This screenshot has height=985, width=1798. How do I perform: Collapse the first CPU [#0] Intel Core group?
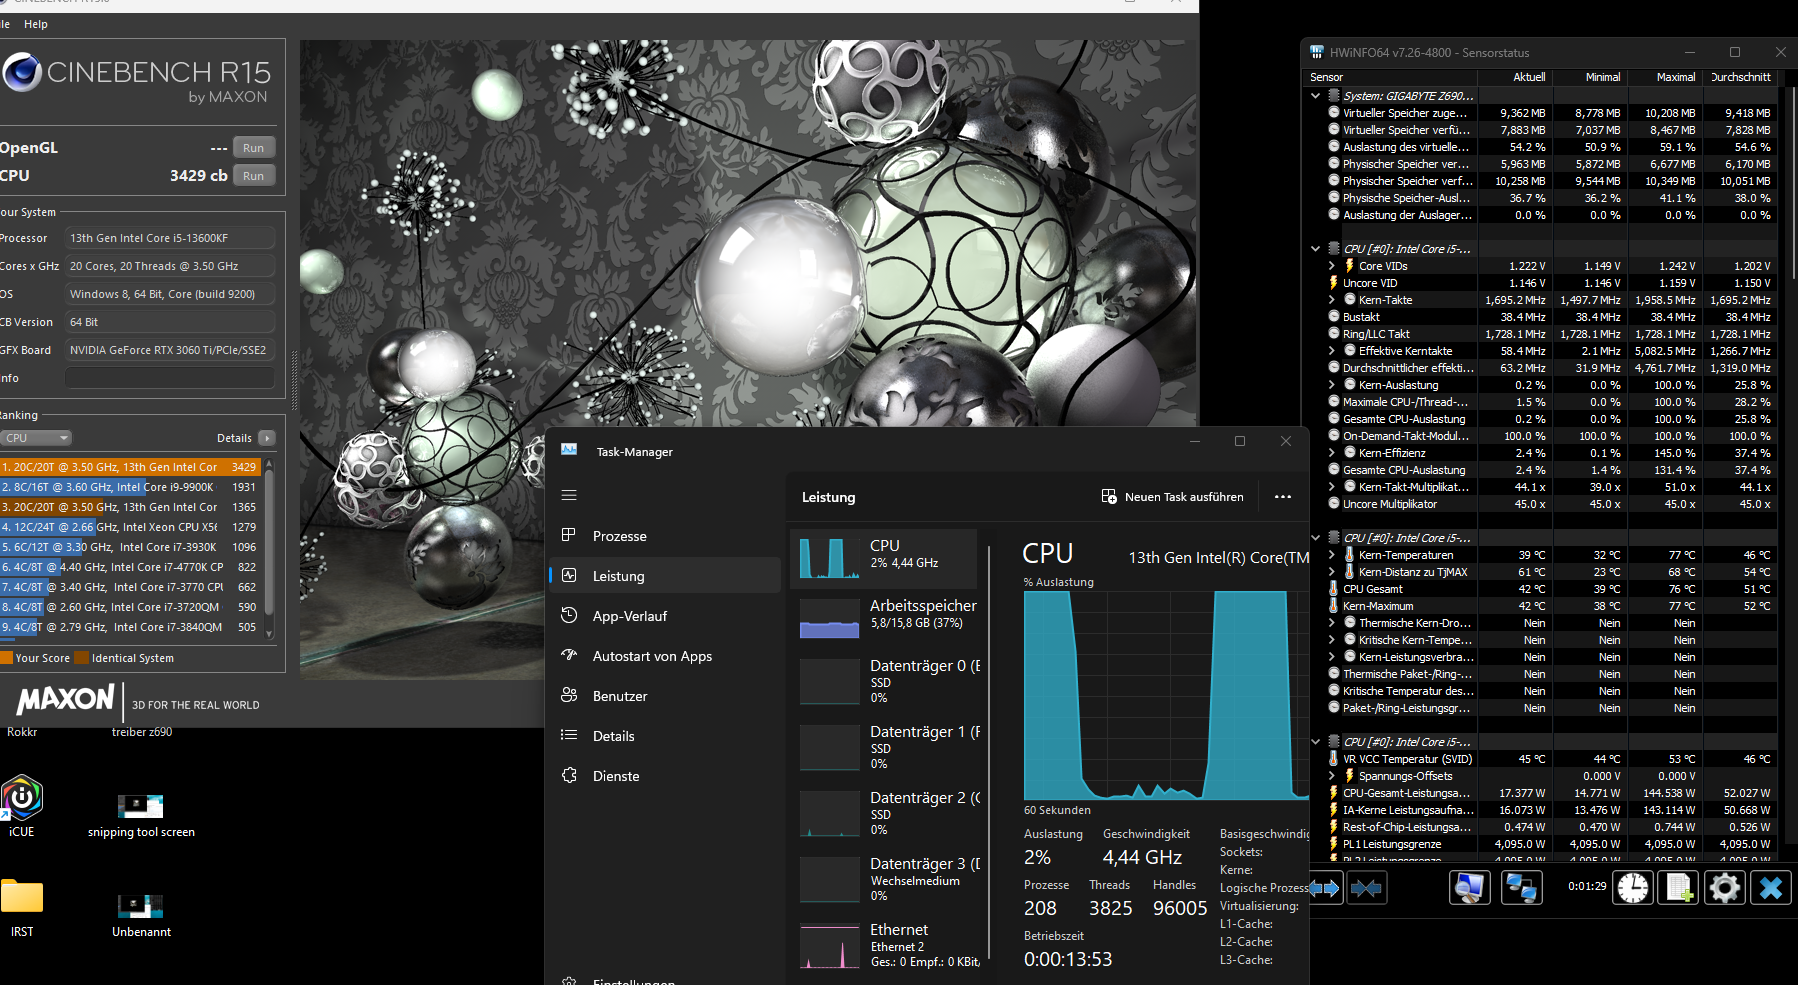pyautogui.click(x=1316, y=249)
